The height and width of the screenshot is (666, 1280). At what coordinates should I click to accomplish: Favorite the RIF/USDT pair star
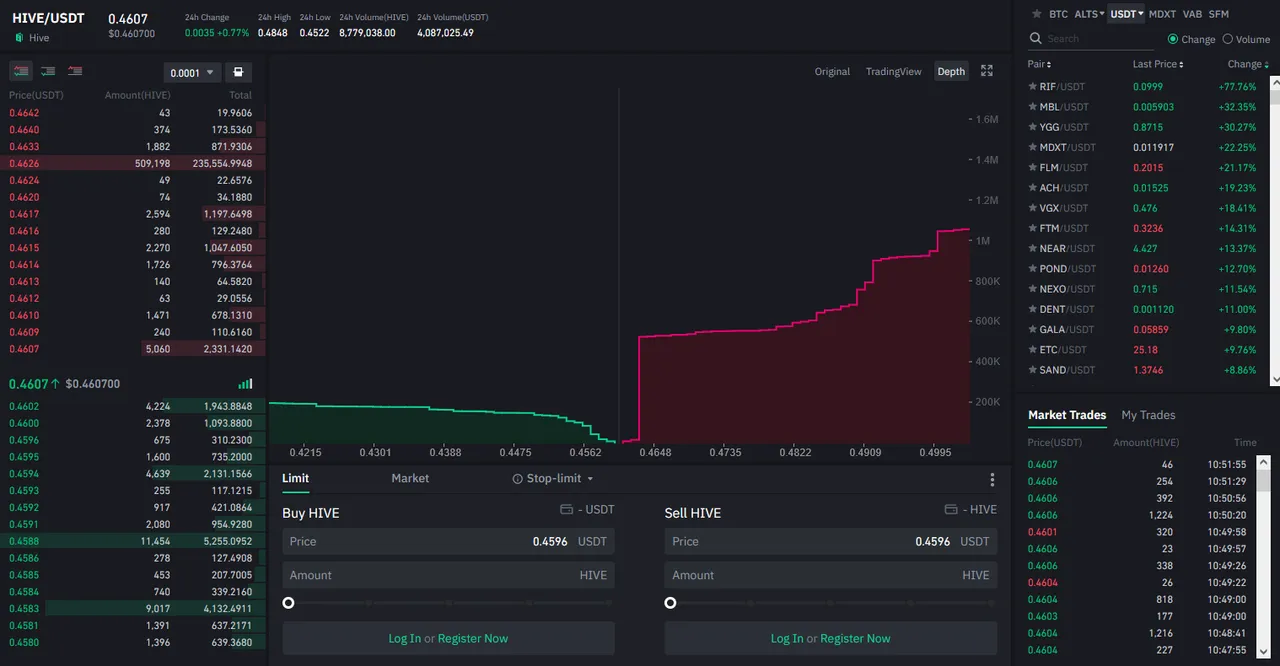click(x=1032, y=87)
